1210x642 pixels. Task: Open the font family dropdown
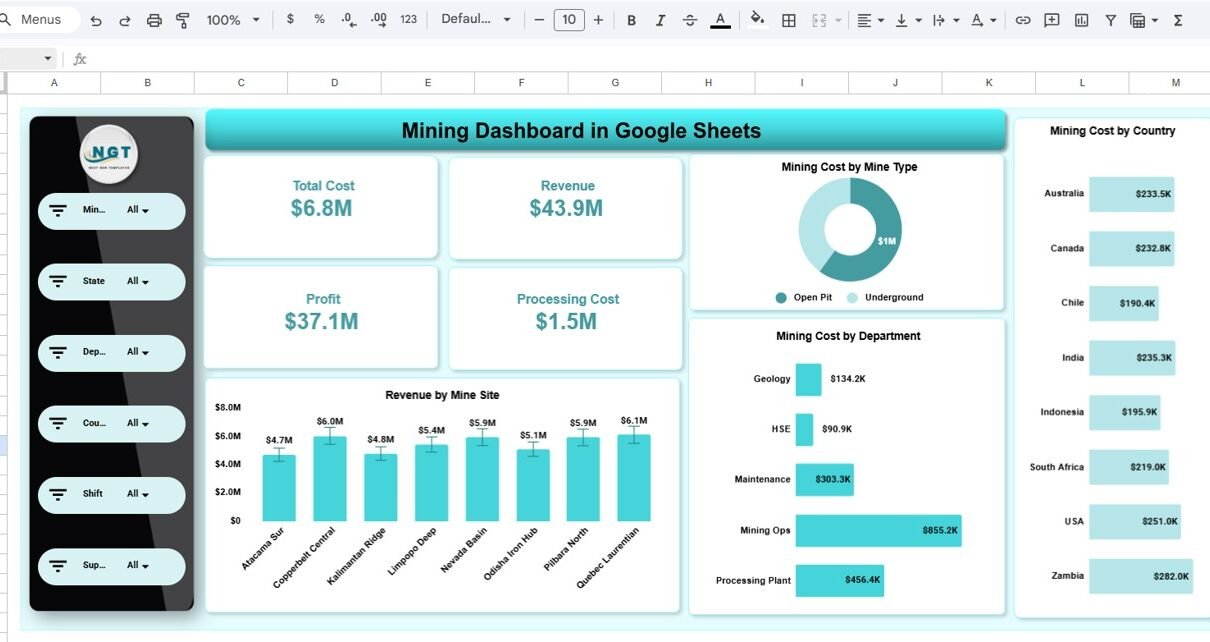point(476,20)
